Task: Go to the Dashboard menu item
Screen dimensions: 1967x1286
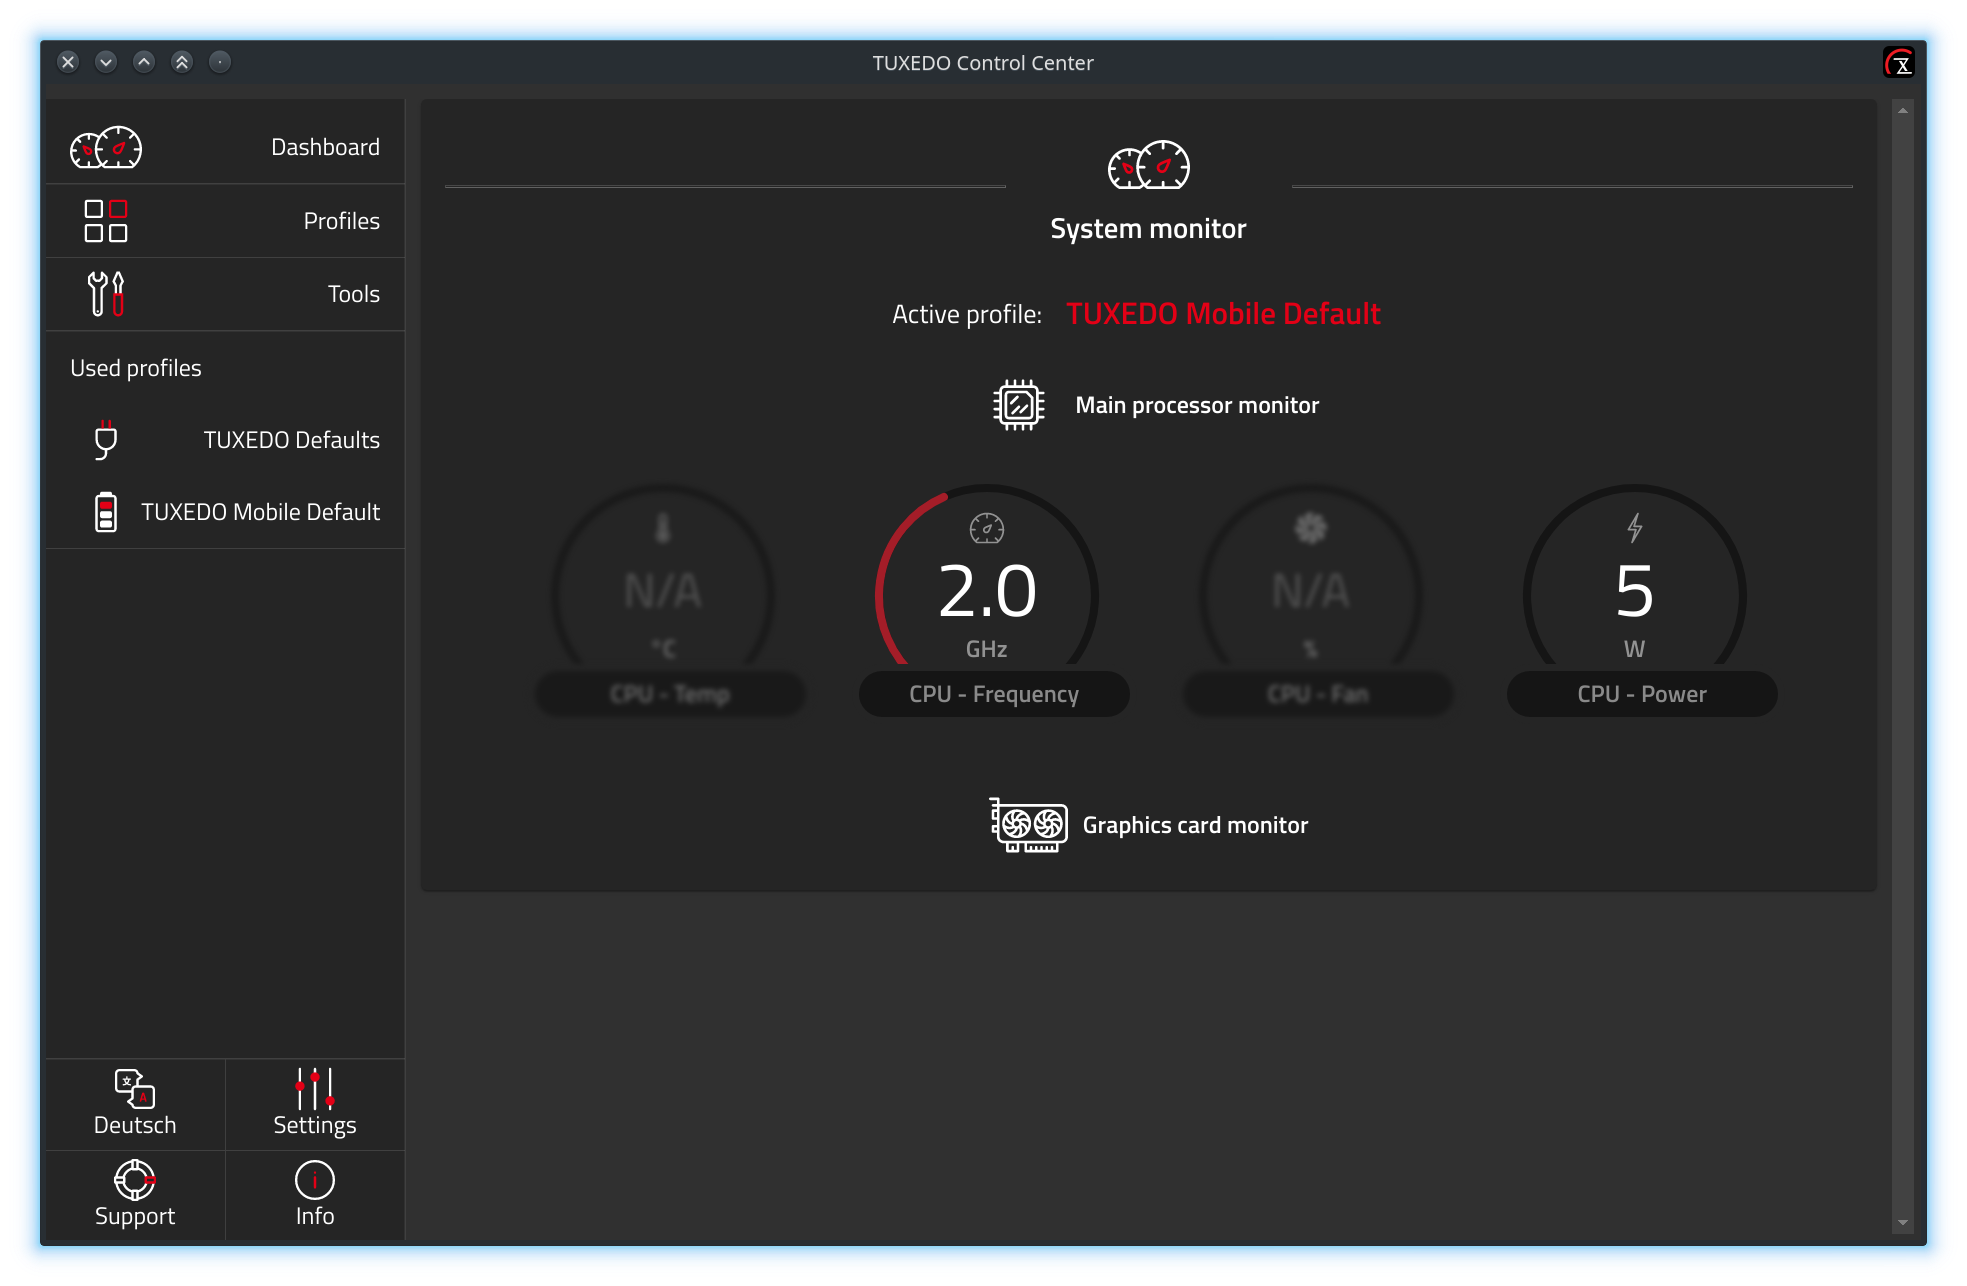Action: [x=225, y=147]
